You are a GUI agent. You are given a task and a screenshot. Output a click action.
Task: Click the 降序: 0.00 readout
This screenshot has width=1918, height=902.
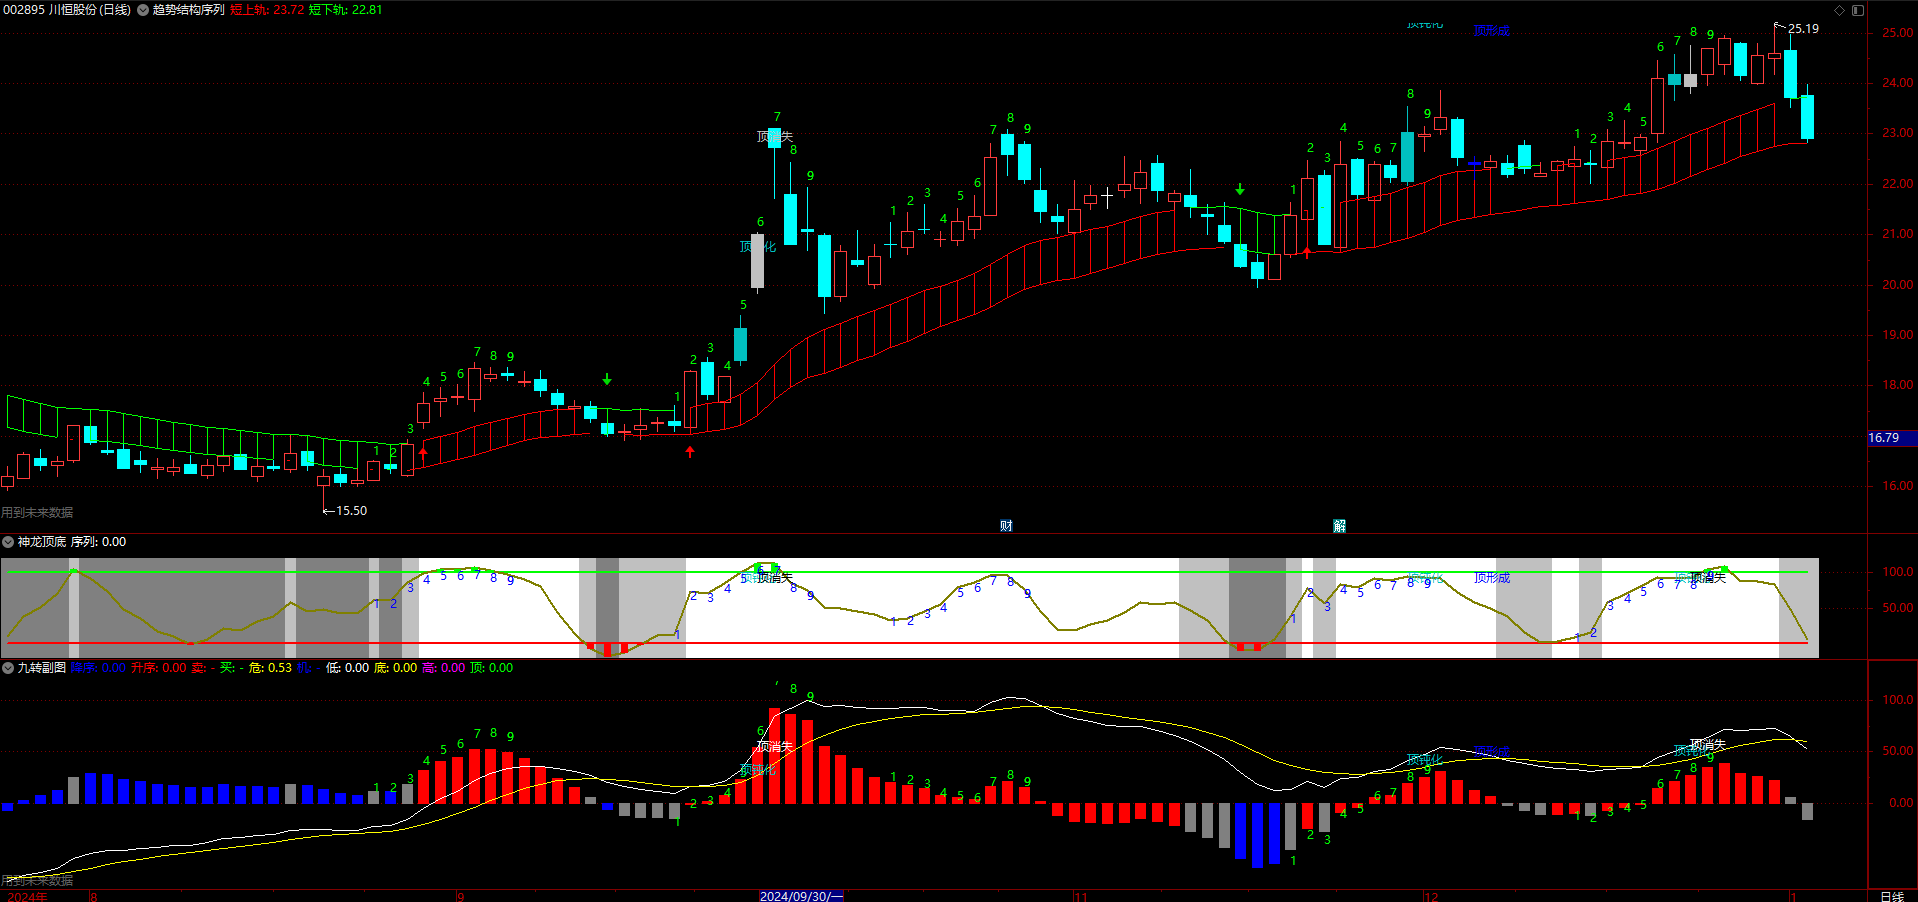click(x=98, y=668)
